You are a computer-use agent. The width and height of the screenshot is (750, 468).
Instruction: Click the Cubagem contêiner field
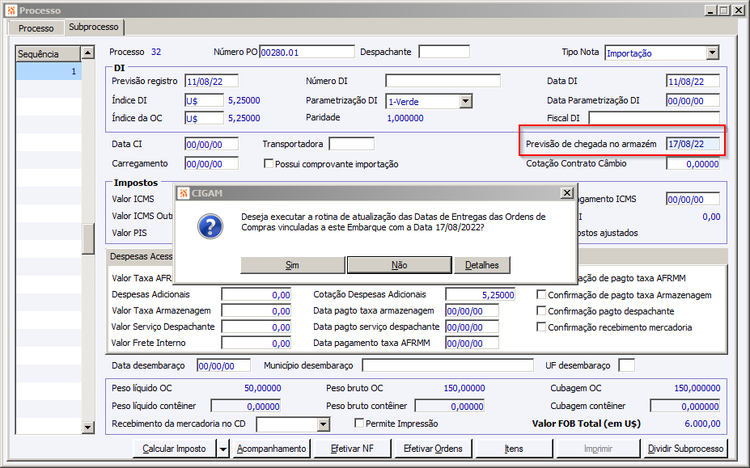tap(685, 406)
